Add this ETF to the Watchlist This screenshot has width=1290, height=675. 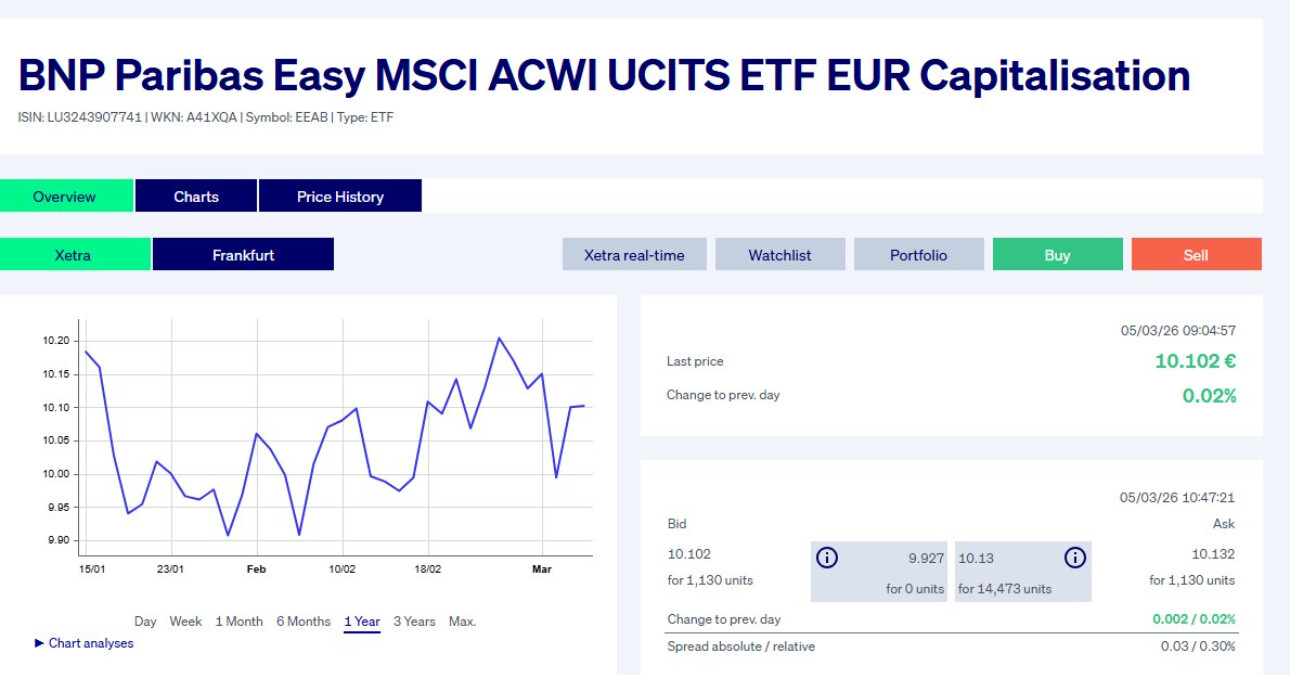[780, 255]
